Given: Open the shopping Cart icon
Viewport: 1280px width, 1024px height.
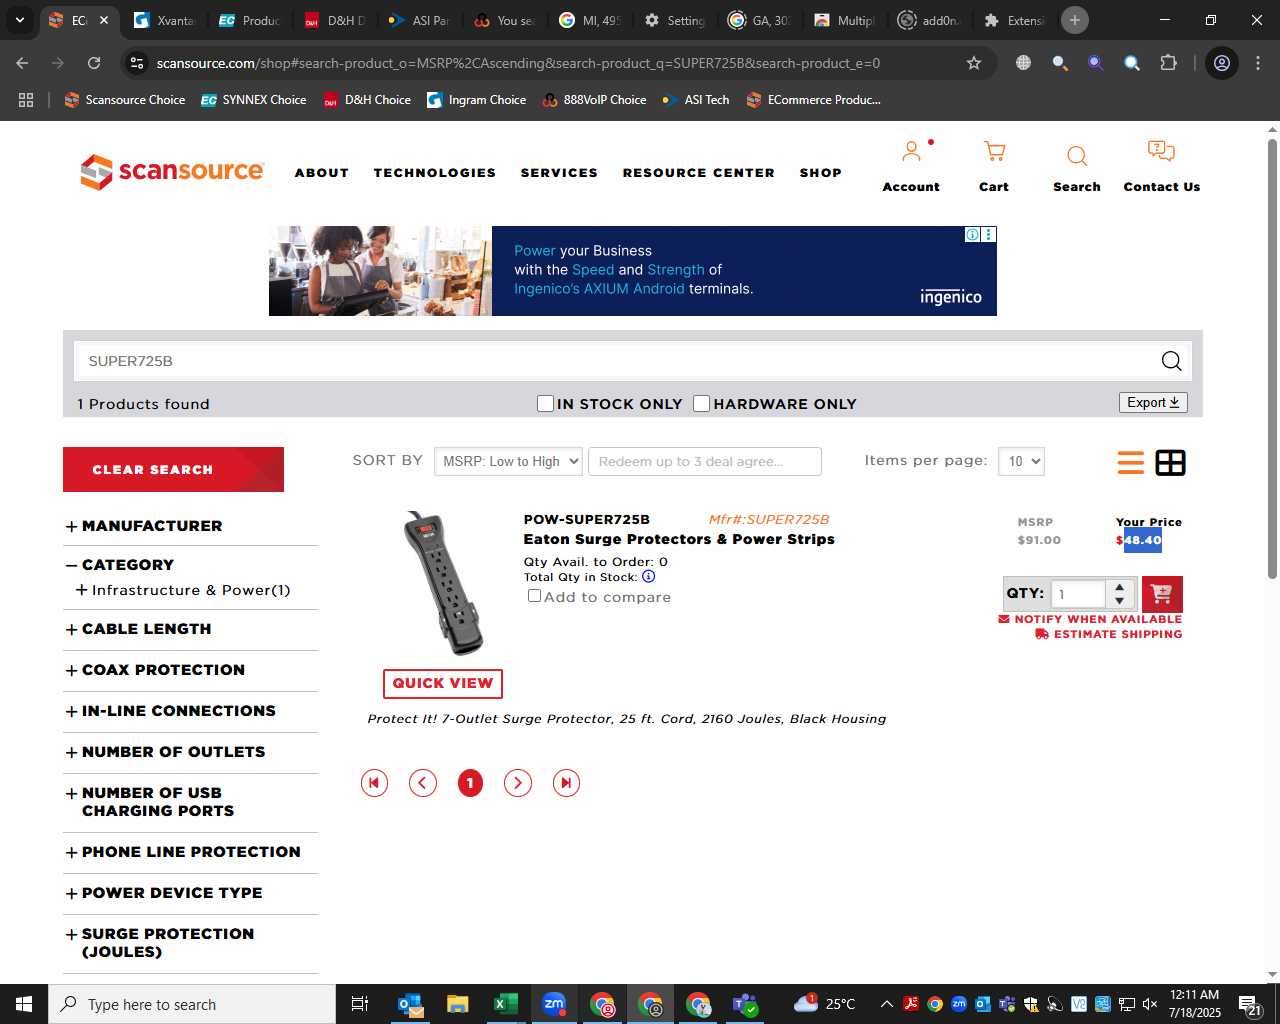Looking at the screenshot, I should coord(994,152).
